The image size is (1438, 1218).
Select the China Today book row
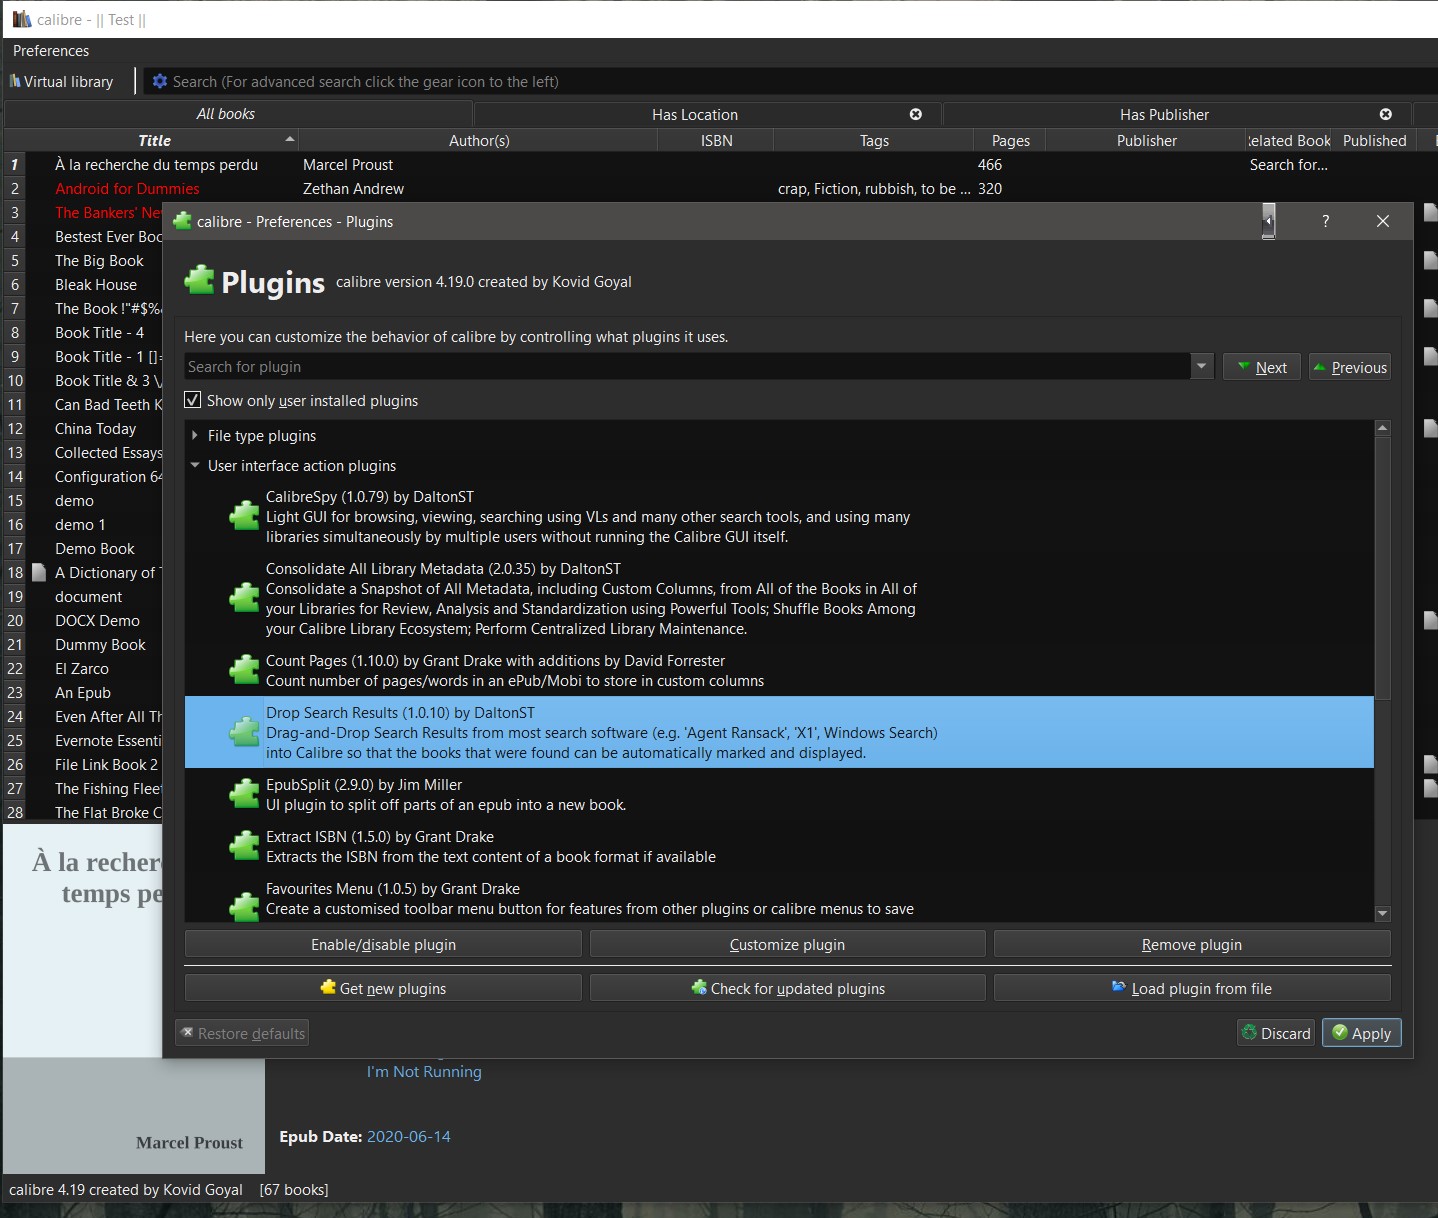pos(95,428)
